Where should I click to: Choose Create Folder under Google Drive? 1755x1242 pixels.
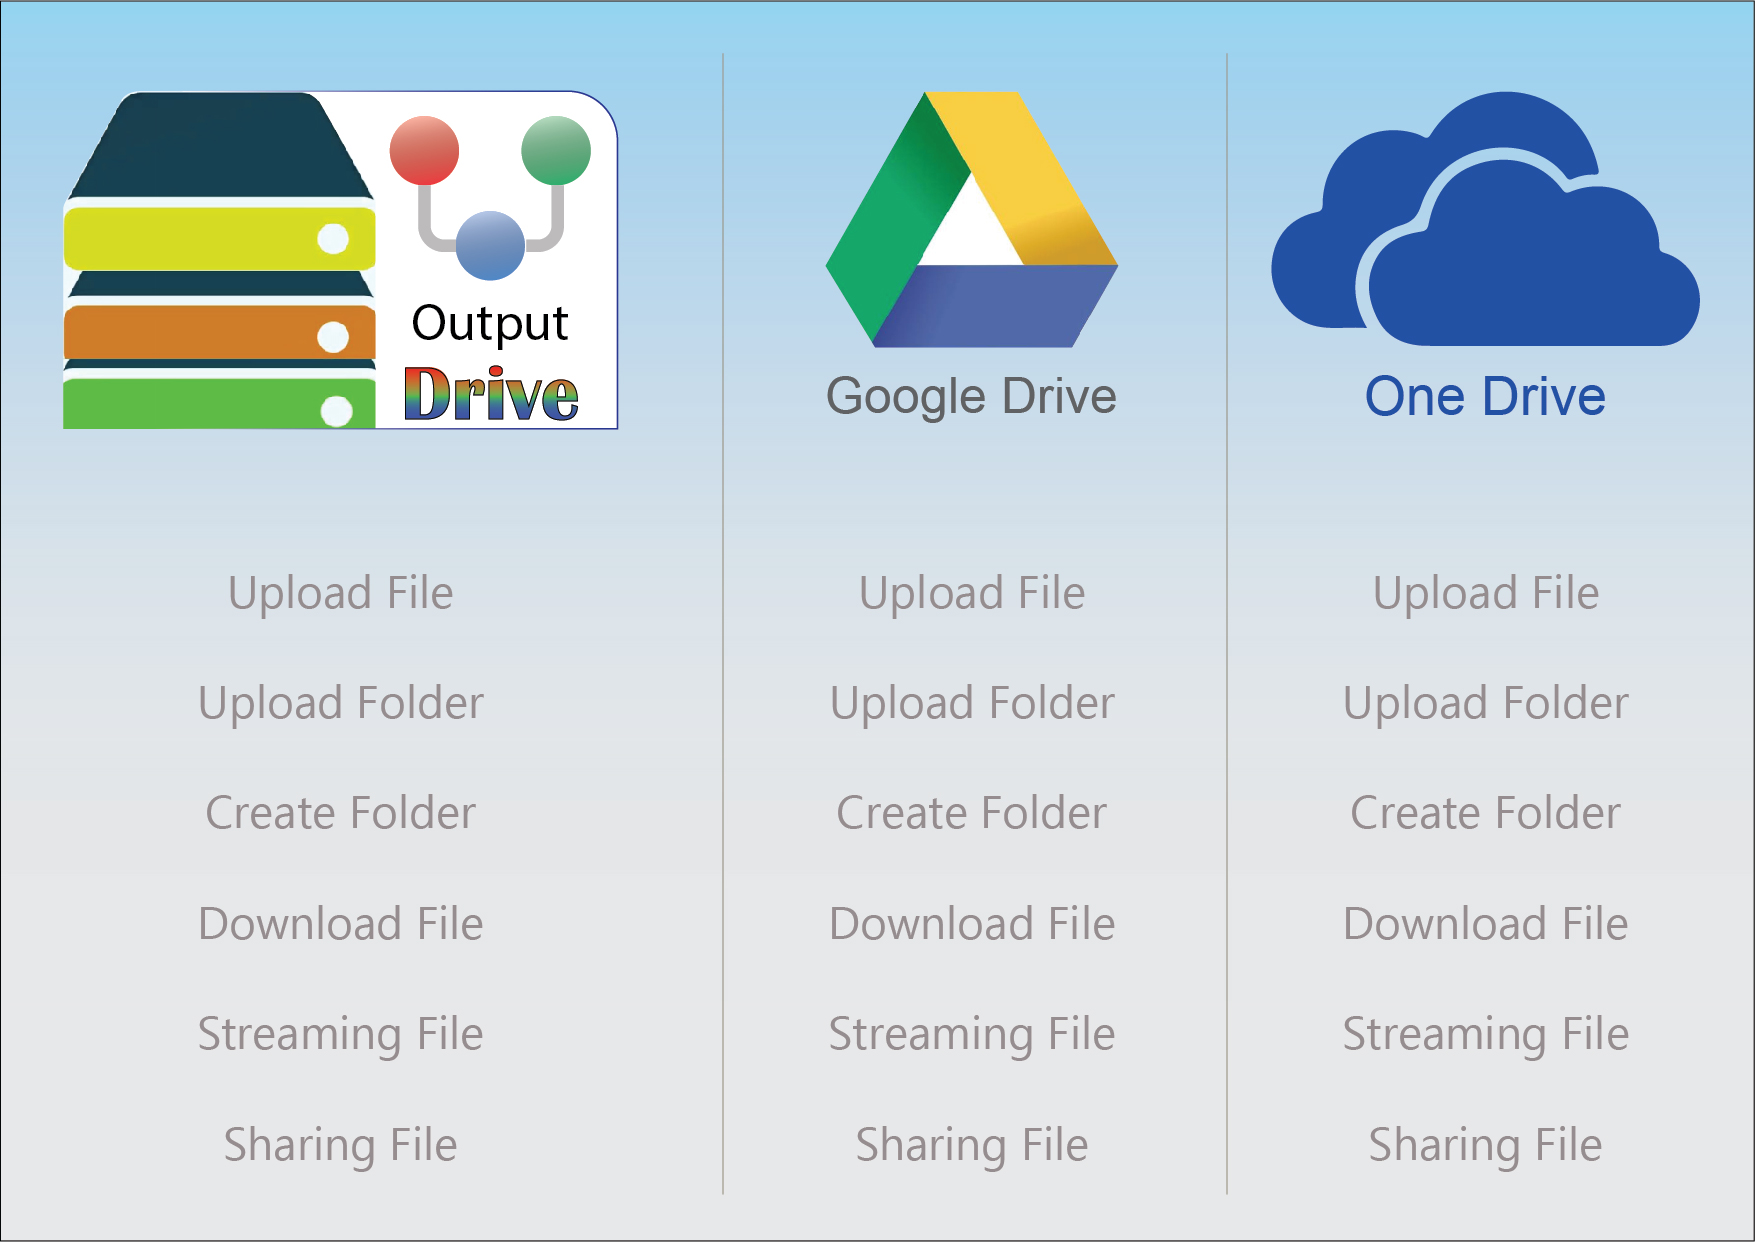pyautogui.click(x=971, y=813)
